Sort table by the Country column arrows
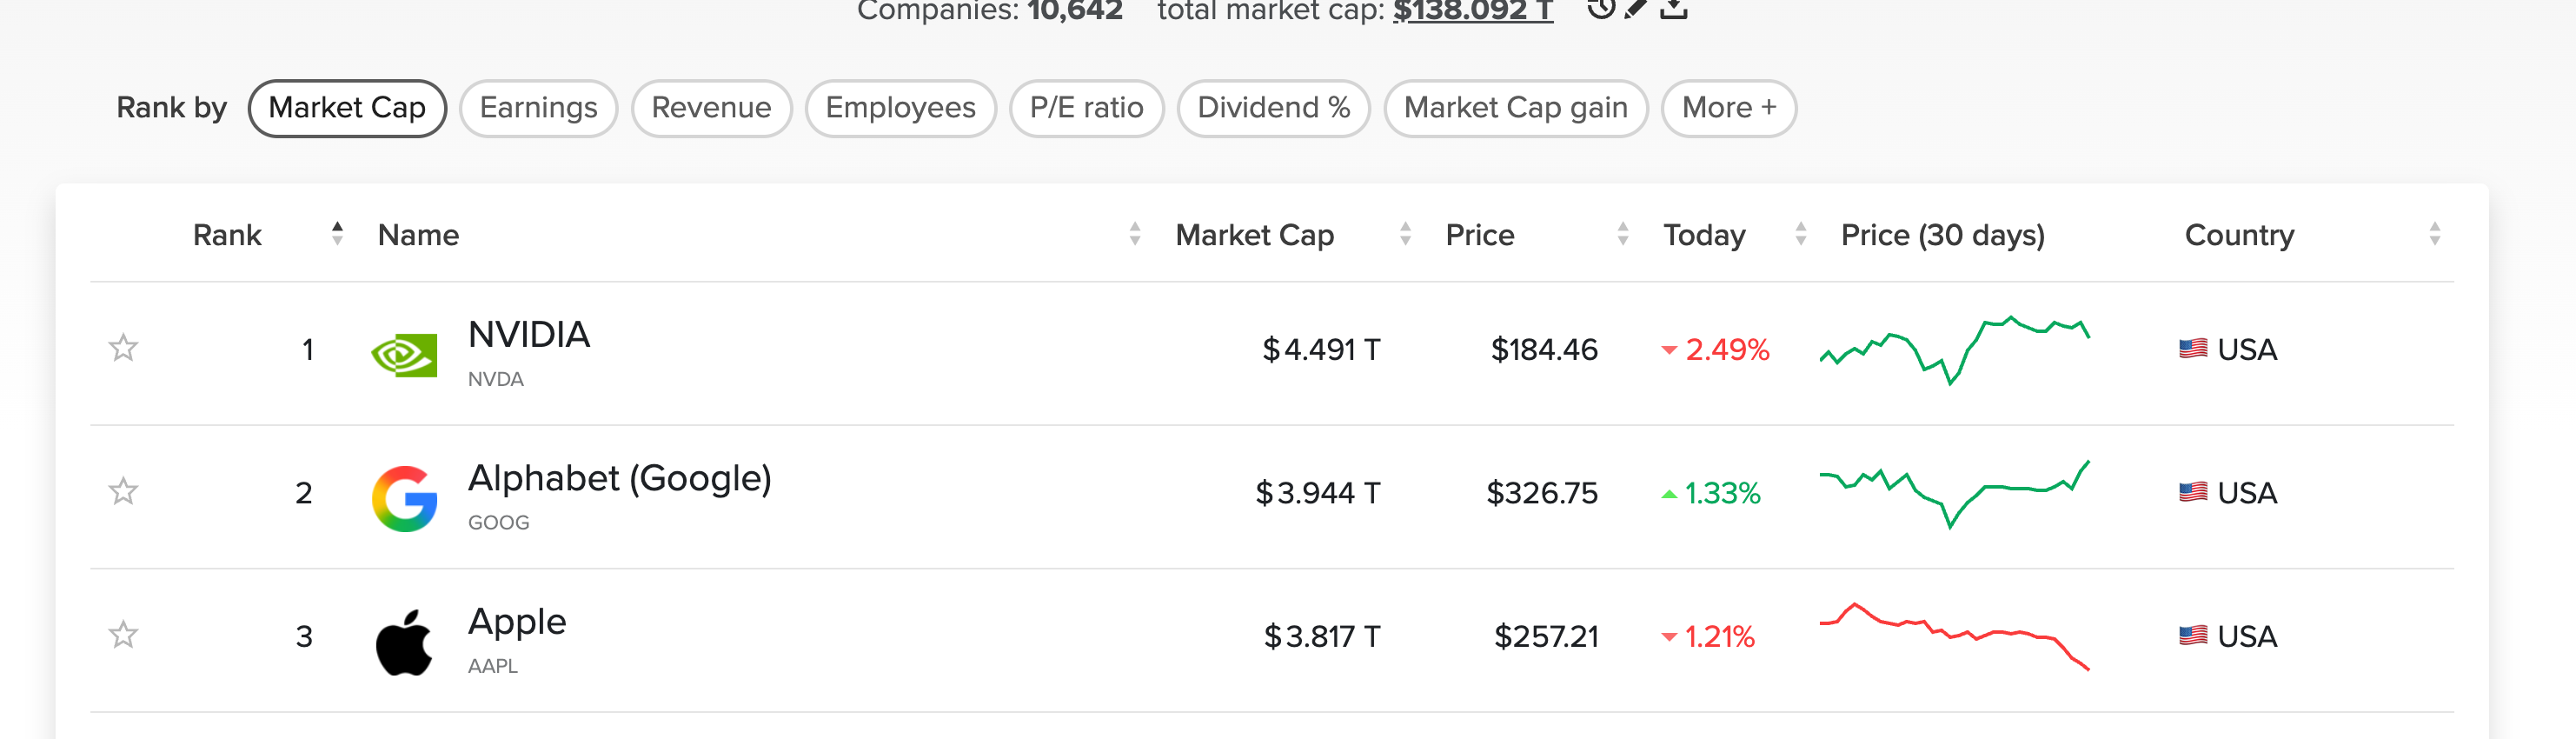2576x739 pixels. 2434,234
